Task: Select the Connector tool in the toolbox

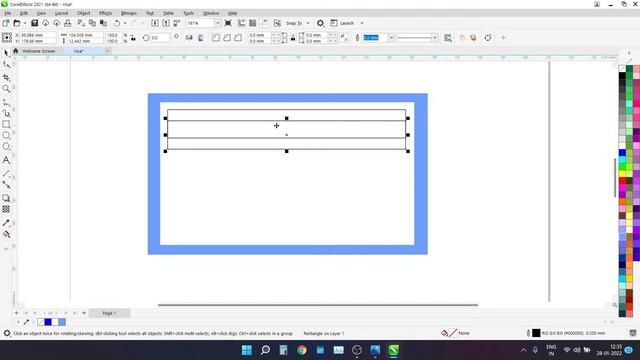Action: tap(6, 185)
